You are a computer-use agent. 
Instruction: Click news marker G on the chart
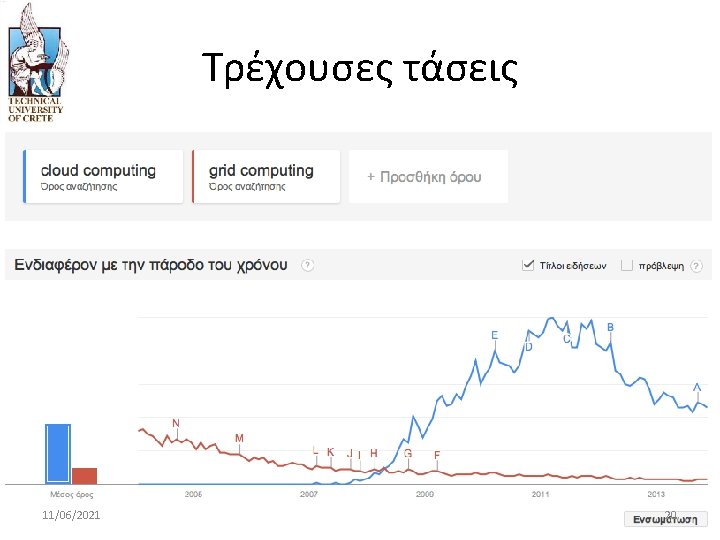[x=408, y=454]
